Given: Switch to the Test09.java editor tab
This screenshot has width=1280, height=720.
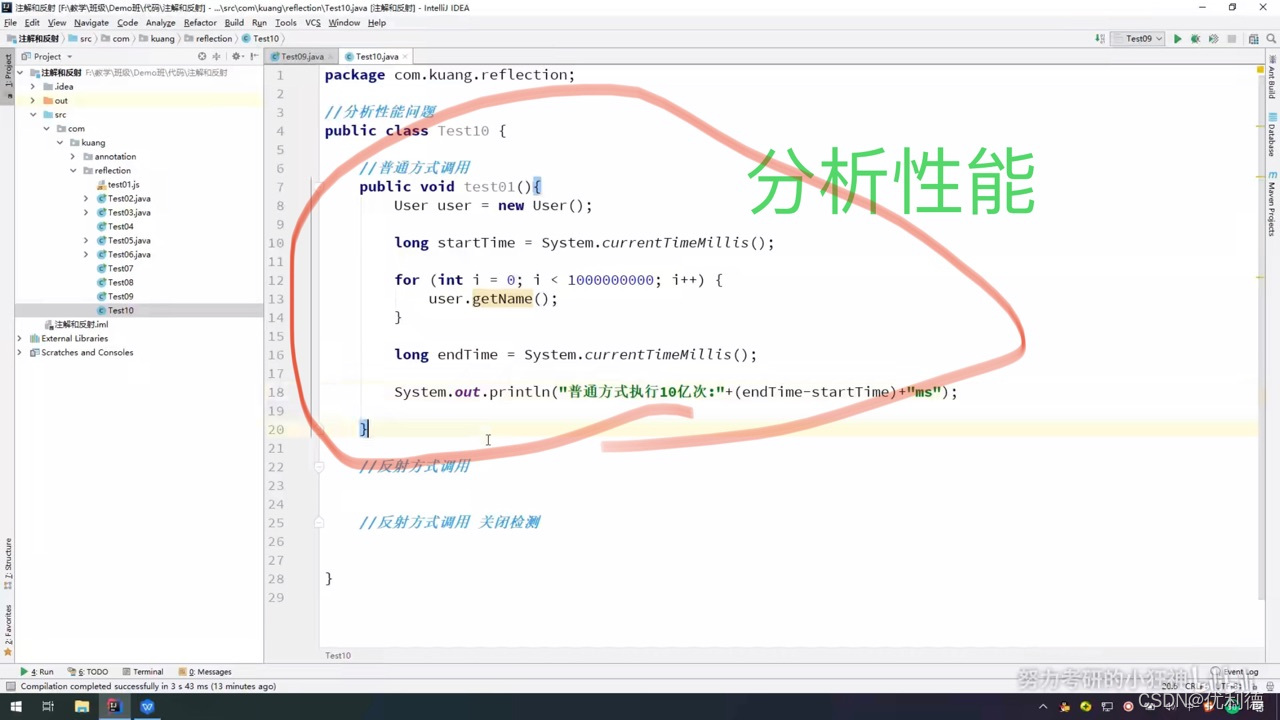Looking at the screenshot, I should click(301, 56).
